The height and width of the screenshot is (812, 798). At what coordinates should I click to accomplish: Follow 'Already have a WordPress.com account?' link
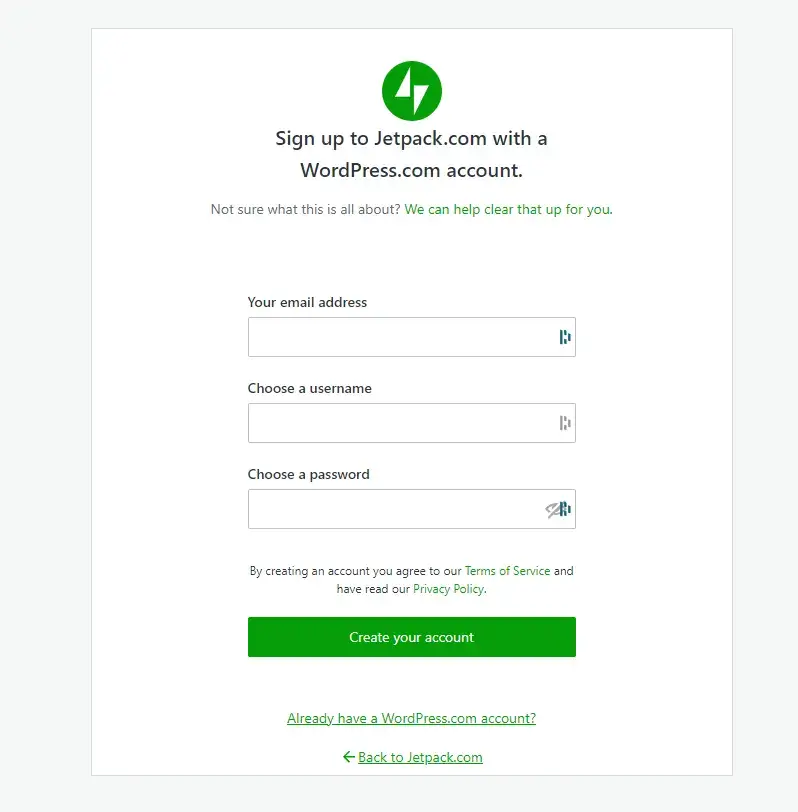tap(412, 718)
